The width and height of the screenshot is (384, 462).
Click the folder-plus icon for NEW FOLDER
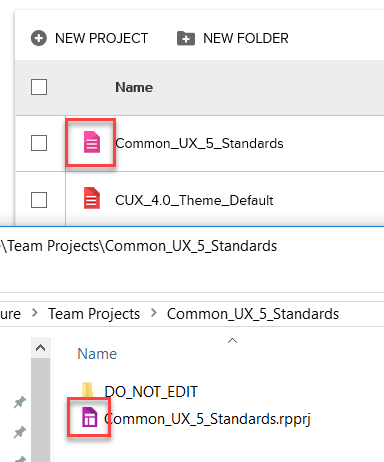click(186, 38)
